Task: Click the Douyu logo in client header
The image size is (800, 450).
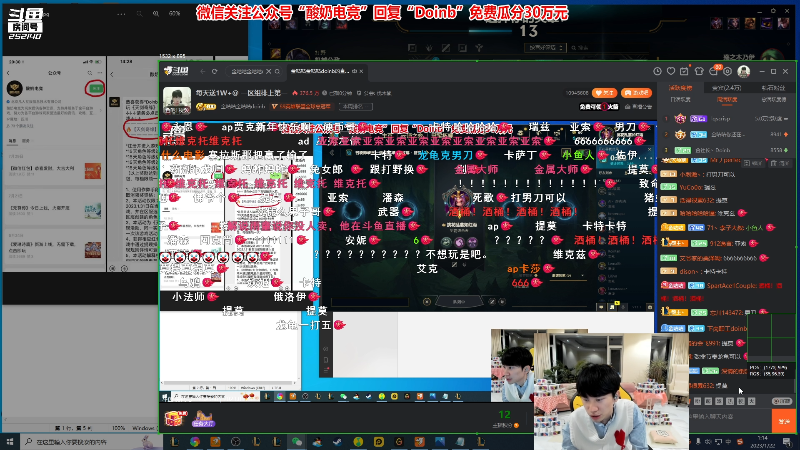Action: point(177,71)
